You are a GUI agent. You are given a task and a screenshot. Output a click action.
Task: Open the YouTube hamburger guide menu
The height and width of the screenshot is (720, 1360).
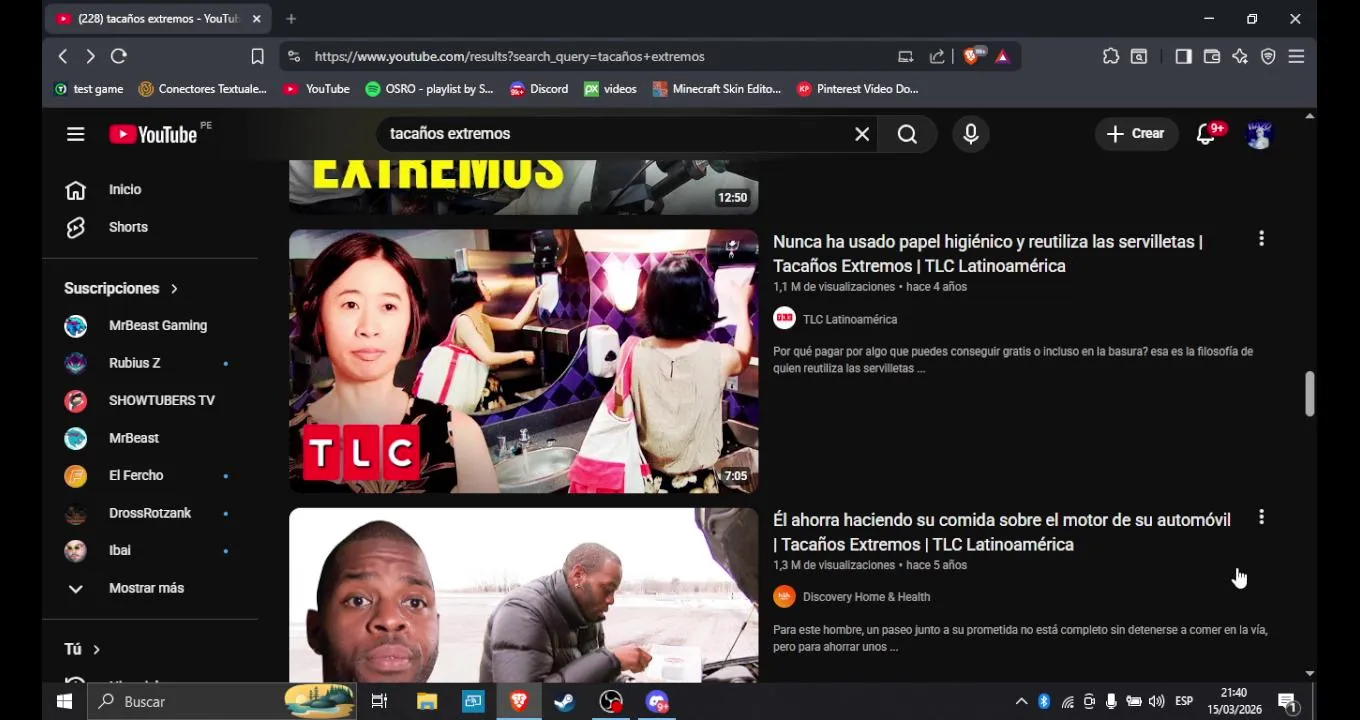pos(75,134)
